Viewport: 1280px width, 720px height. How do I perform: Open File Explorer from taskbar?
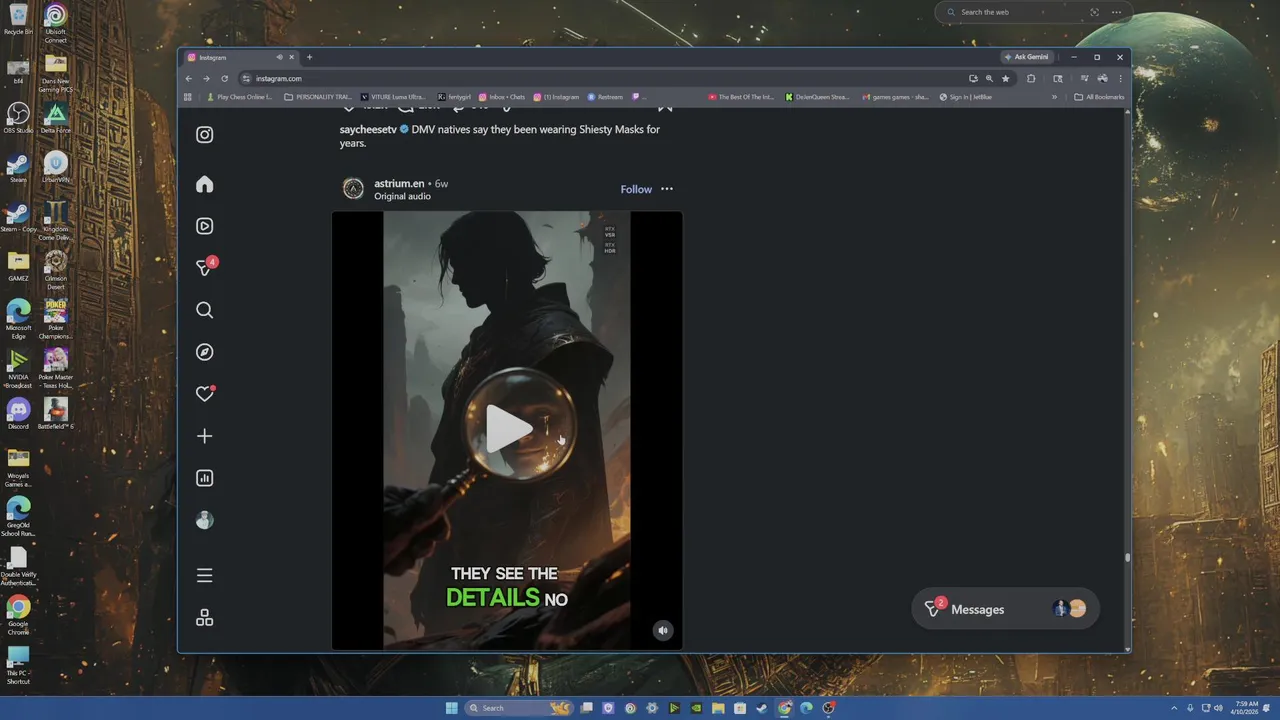718,708
